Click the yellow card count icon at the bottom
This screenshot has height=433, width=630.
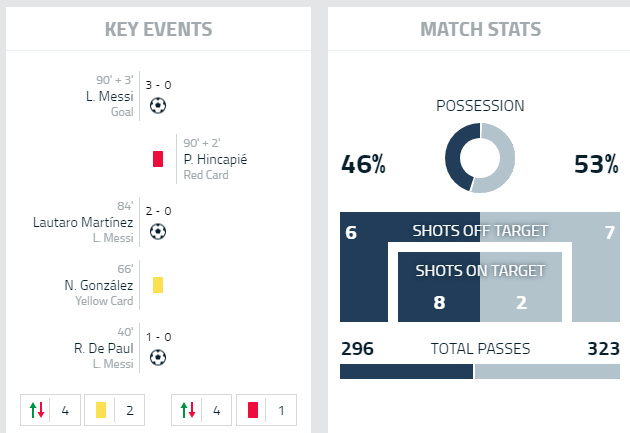tap(100, 409)
